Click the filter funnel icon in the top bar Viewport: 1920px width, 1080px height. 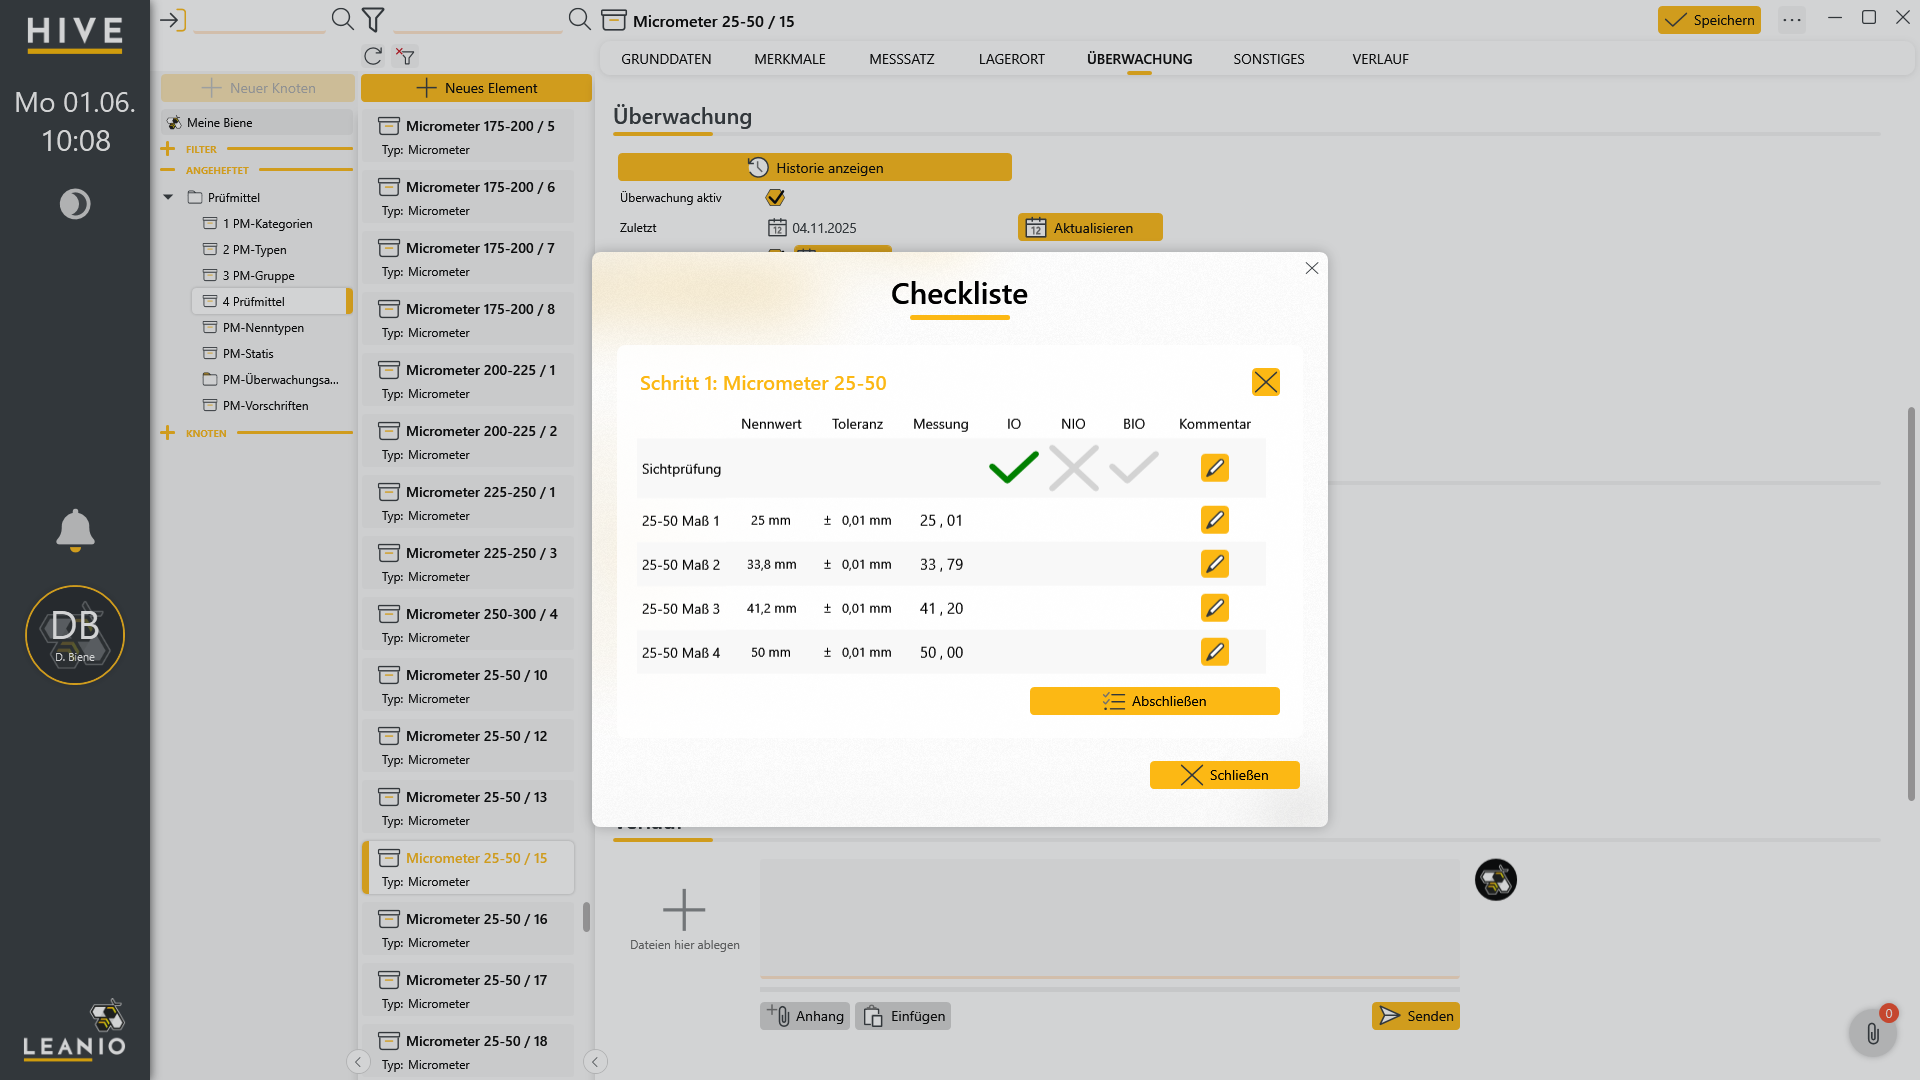pos(373,19)
